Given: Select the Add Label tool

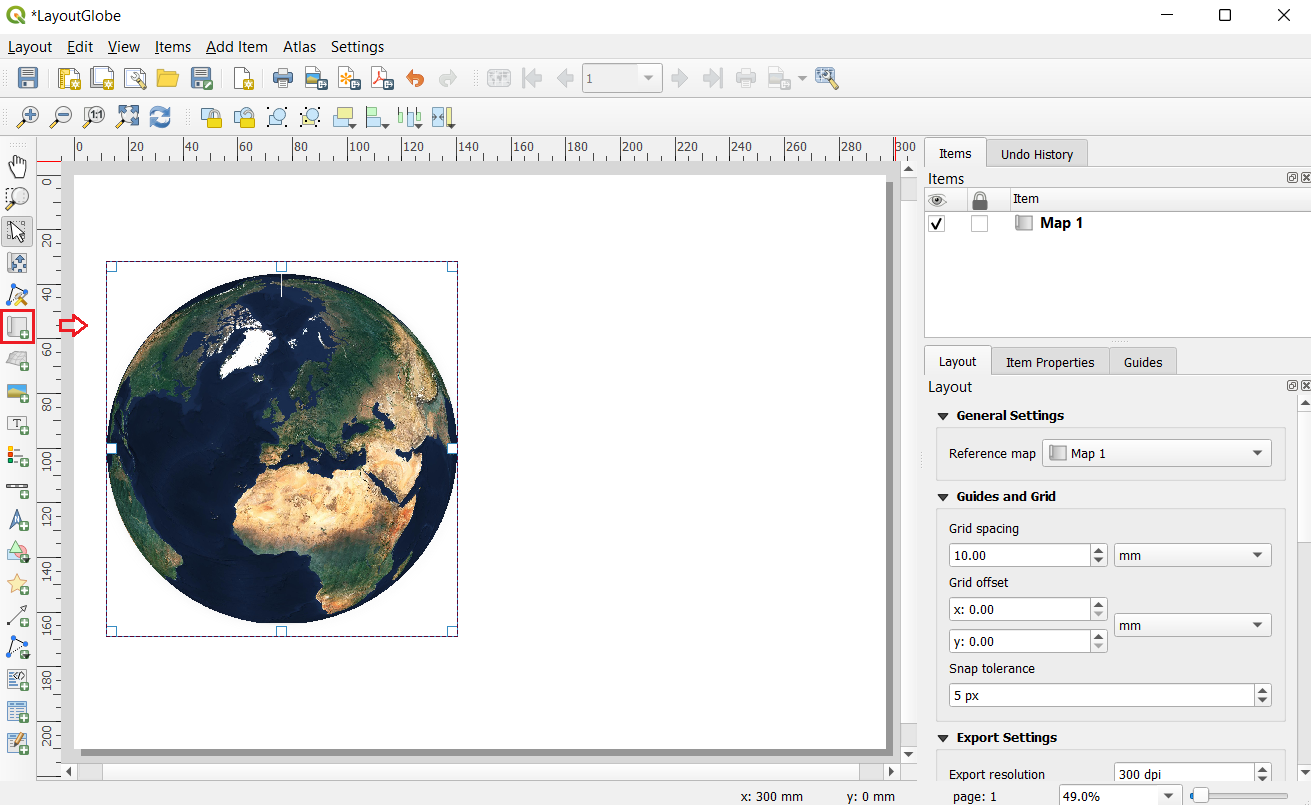Looking at the screenshot, I should pos(17,424).
